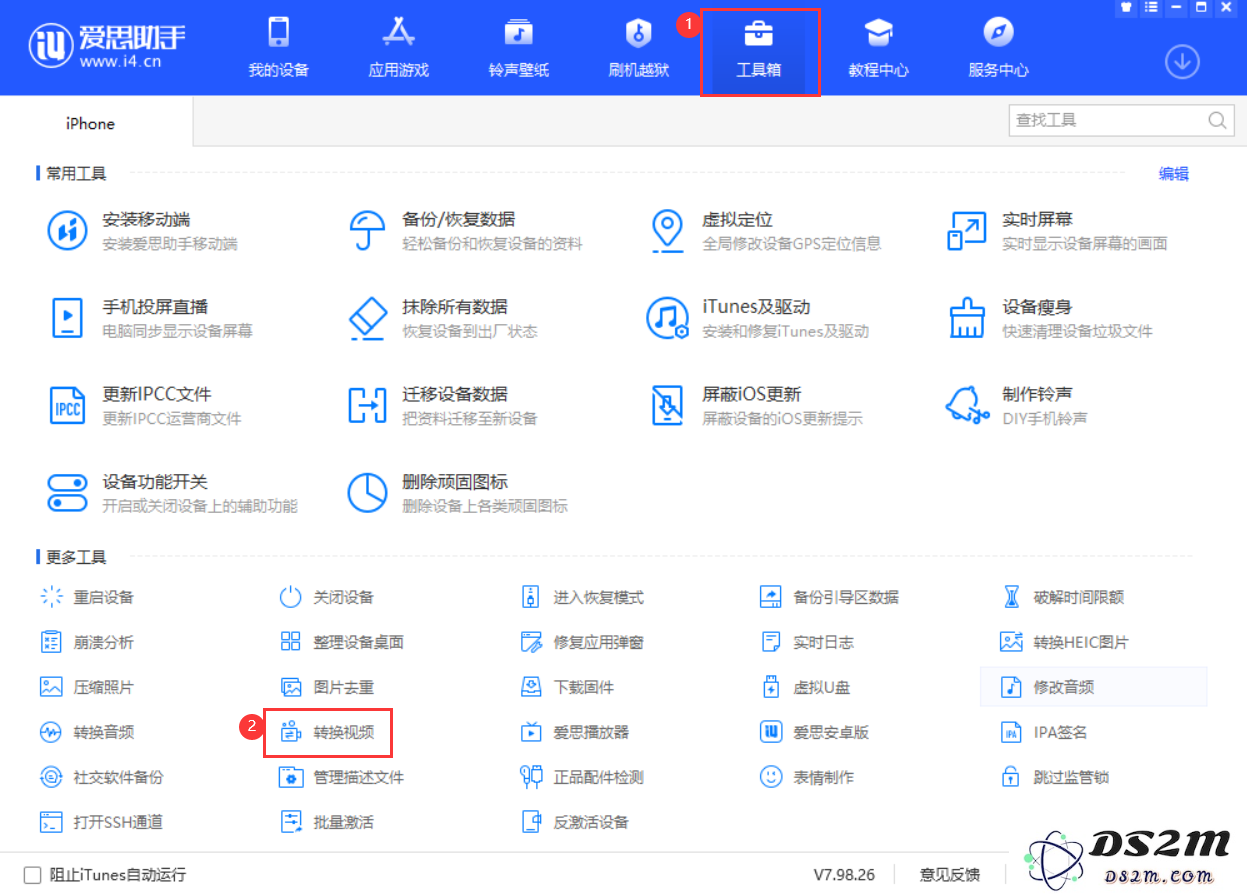Open 正品配件检测 tool
Image resolution: width=1247 pixels, height=894 pixels.
pos(582,777)
